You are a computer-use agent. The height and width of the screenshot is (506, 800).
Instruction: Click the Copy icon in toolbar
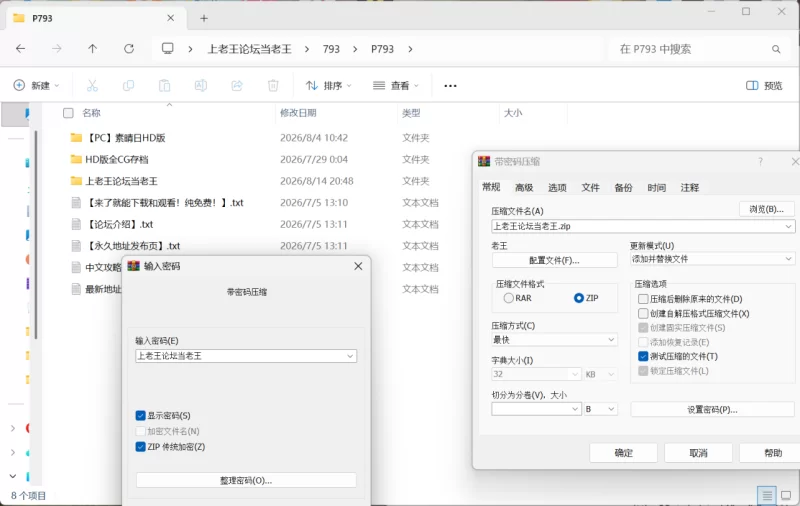point(129,86)
